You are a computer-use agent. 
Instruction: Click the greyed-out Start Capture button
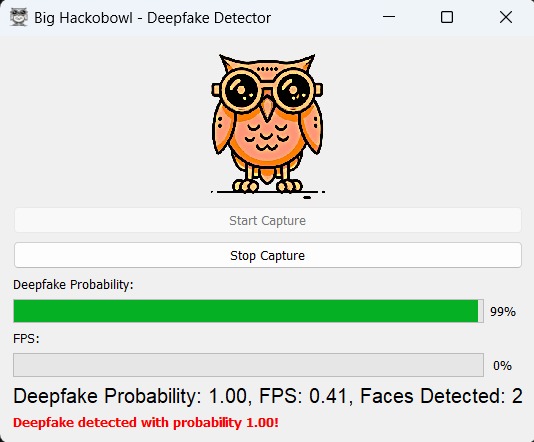(x=268, y=220)
